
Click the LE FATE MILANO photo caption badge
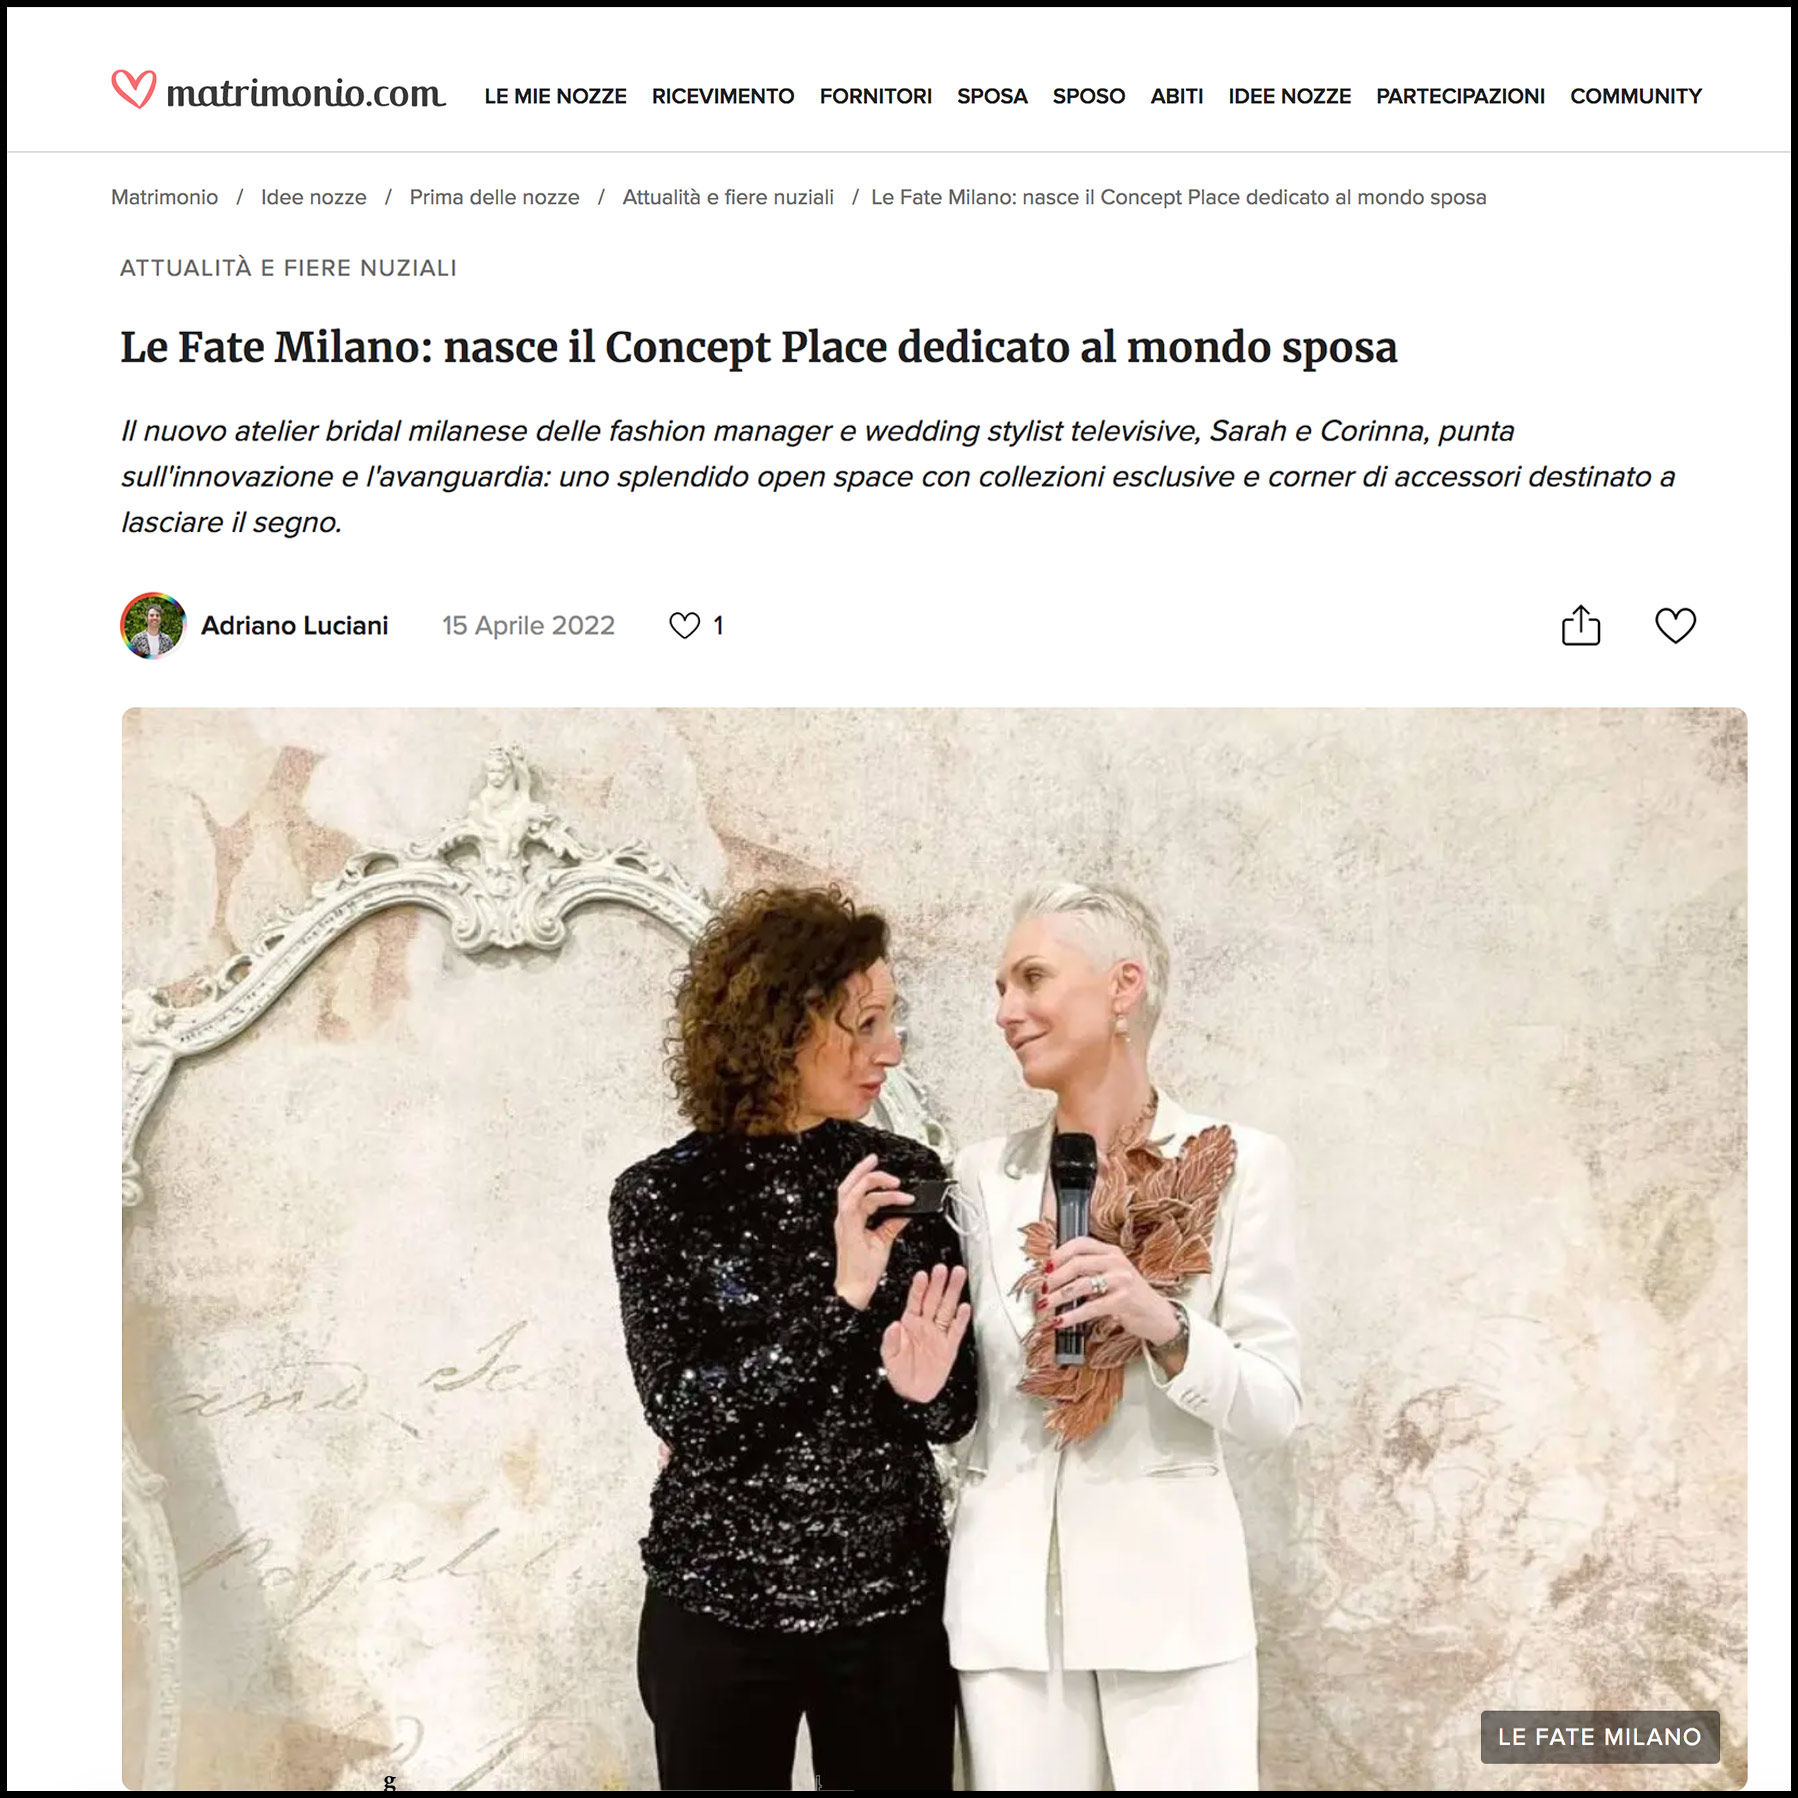click(1600, 1737)
